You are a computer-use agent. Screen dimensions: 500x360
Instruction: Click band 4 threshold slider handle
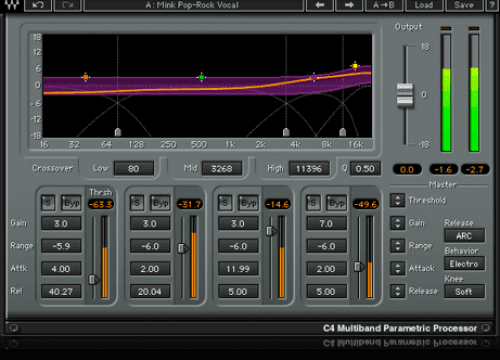[x=359, y=266]
